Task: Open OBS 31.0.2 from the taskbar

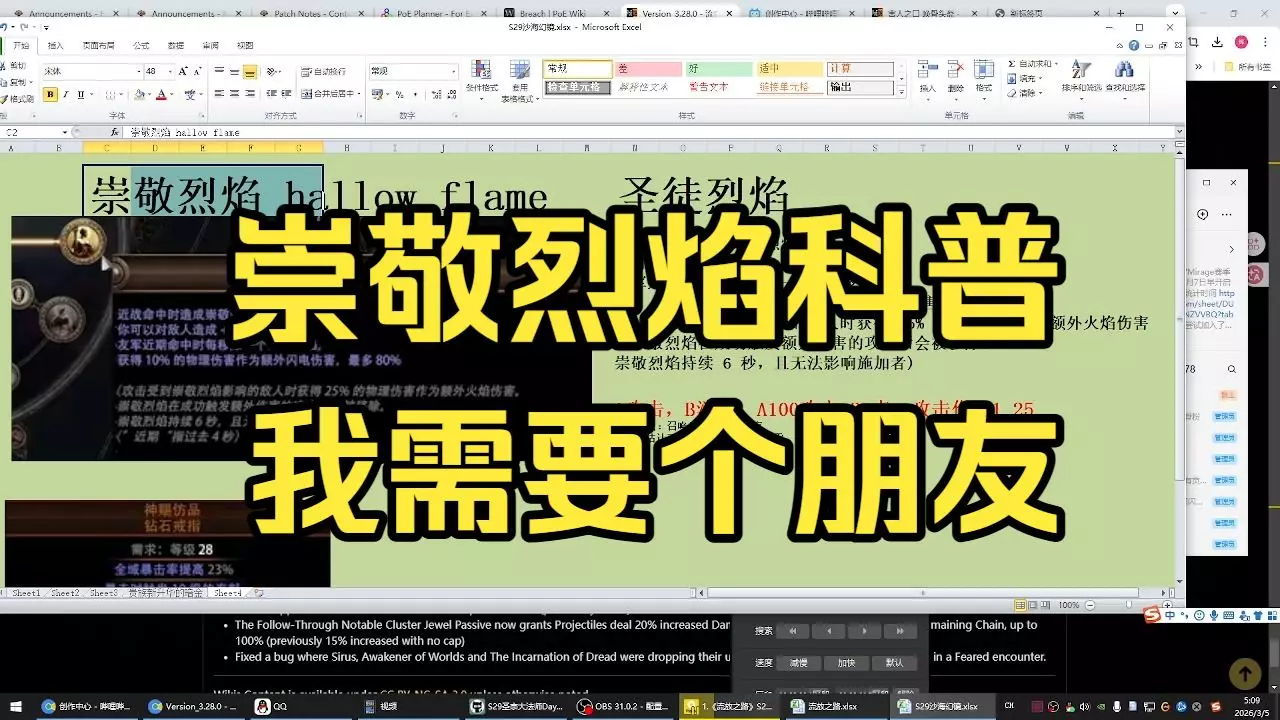Action: pos(621,706)
